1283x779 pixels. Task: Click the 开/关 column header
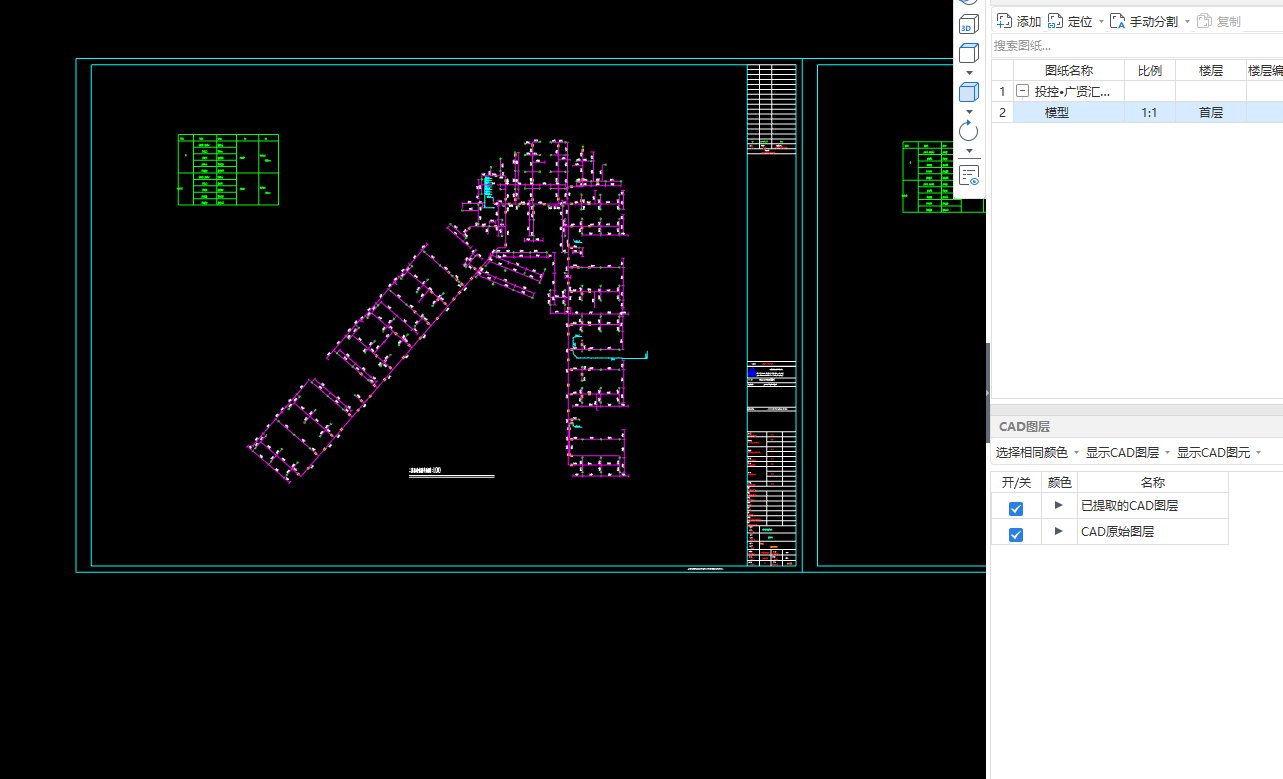coord(1016,482)
